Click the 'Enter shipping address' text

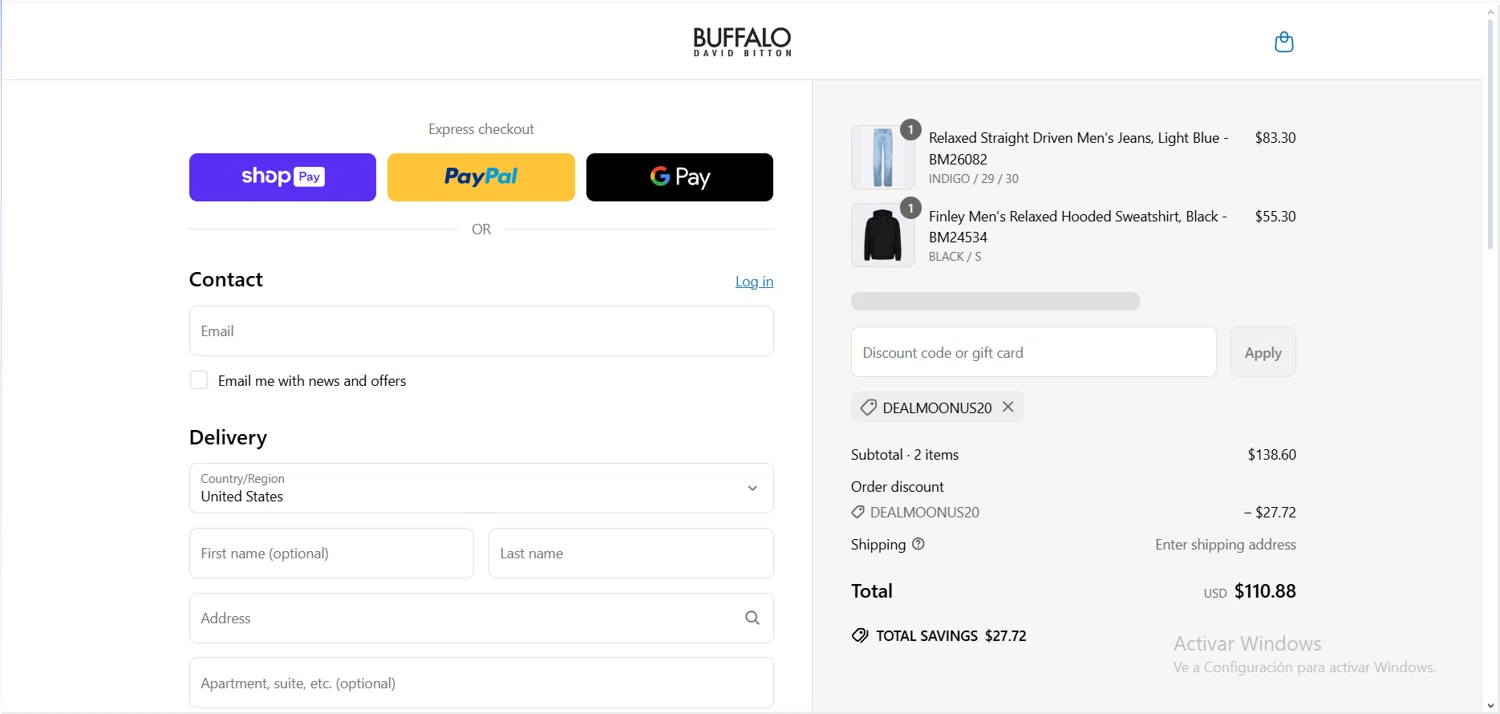(1226, 544)
